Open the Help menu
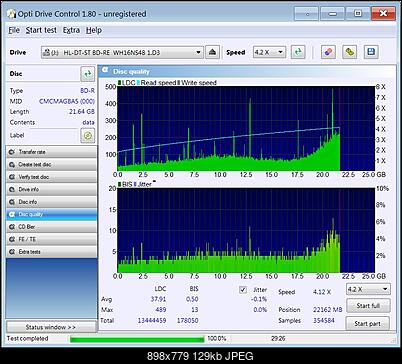This screenshot has width=402, height=364. 94,30
